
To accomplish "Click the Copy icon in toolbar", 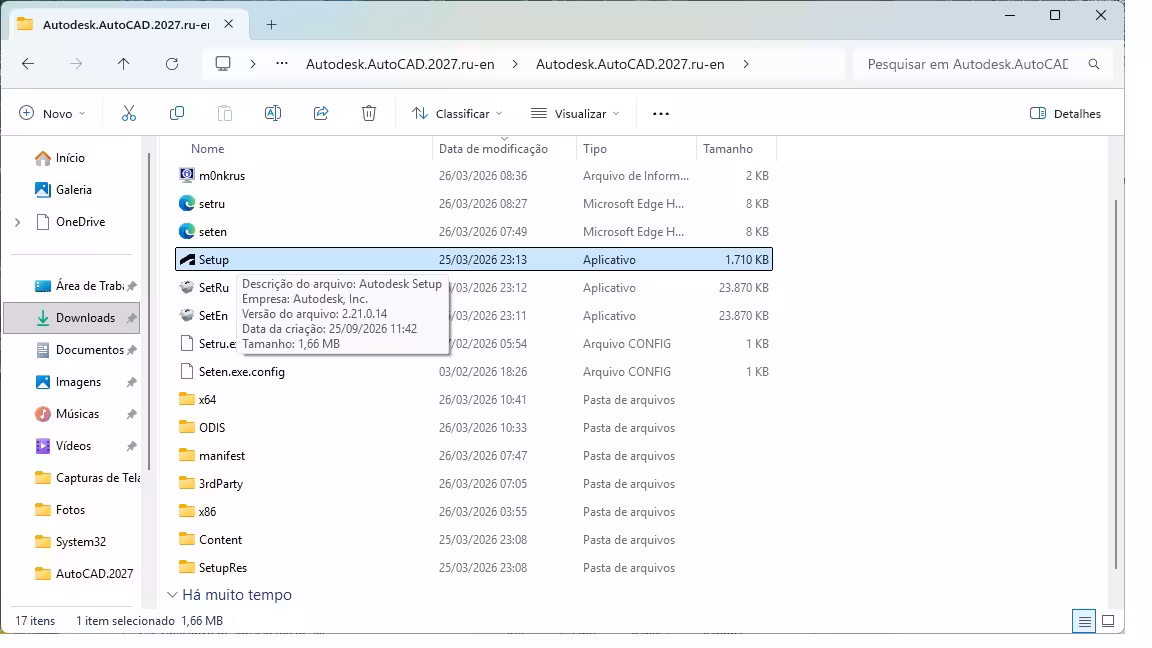I will pos(177,113).
